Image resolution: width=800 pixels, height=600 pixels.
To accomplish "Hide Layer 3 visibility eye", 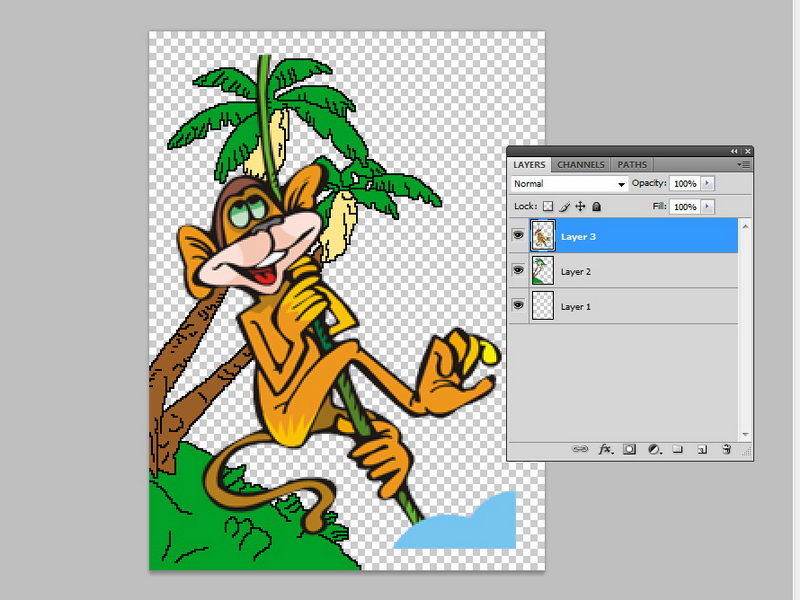I will tap(518, 235).
